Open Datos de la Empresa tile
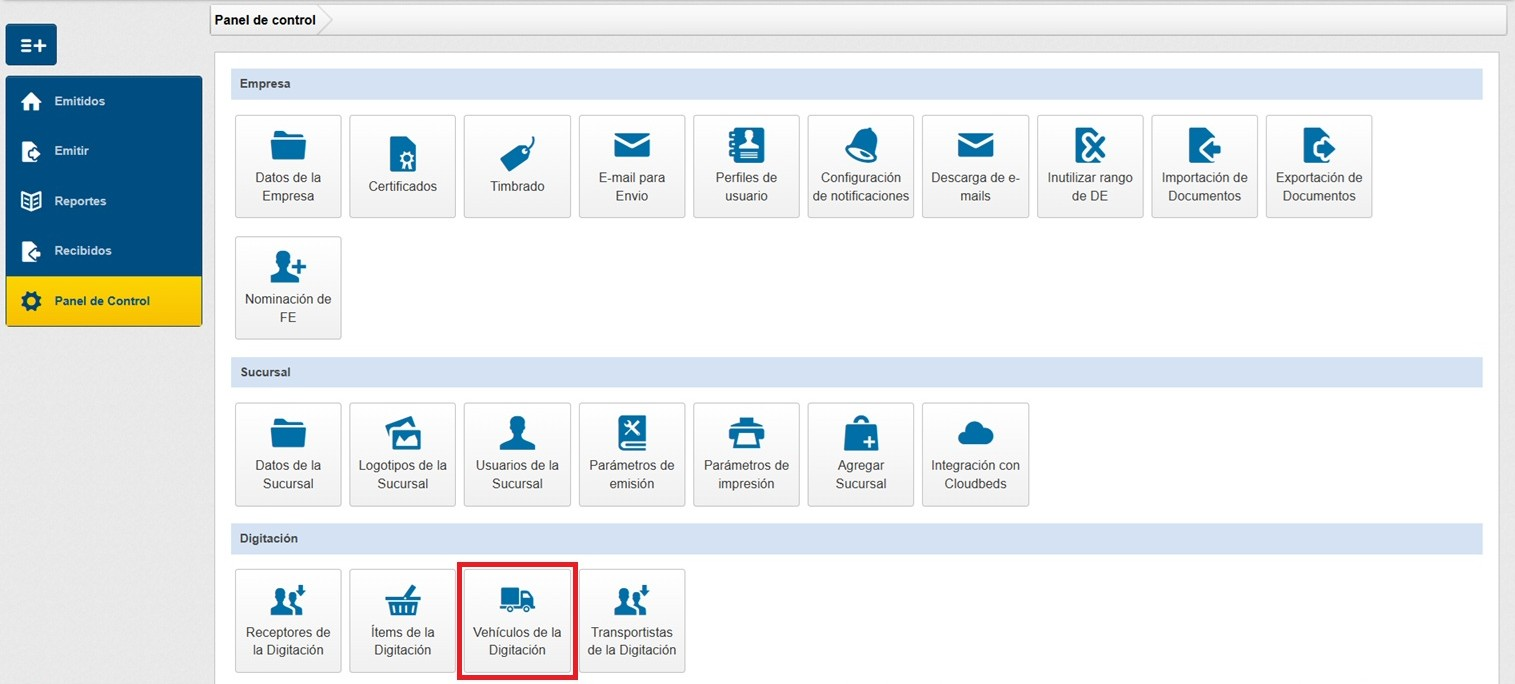 288,166
